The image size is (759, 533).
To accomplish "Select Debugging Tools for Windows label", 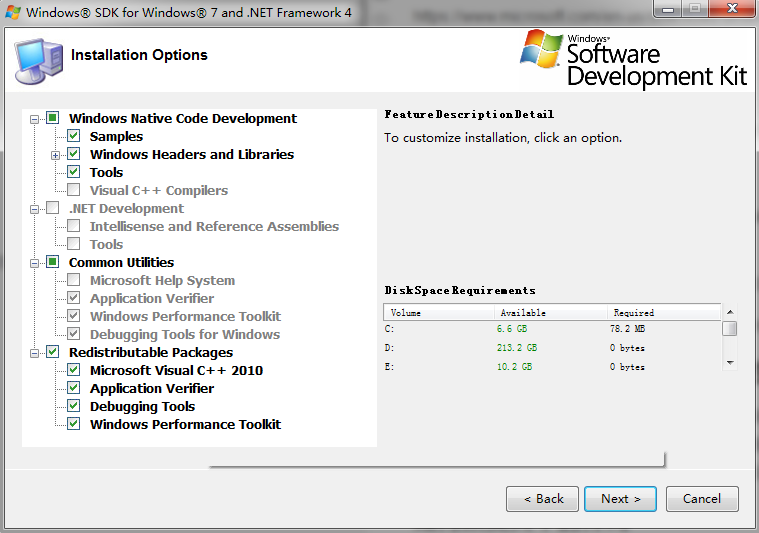I will pyautogui.click(x=185, y=335).
